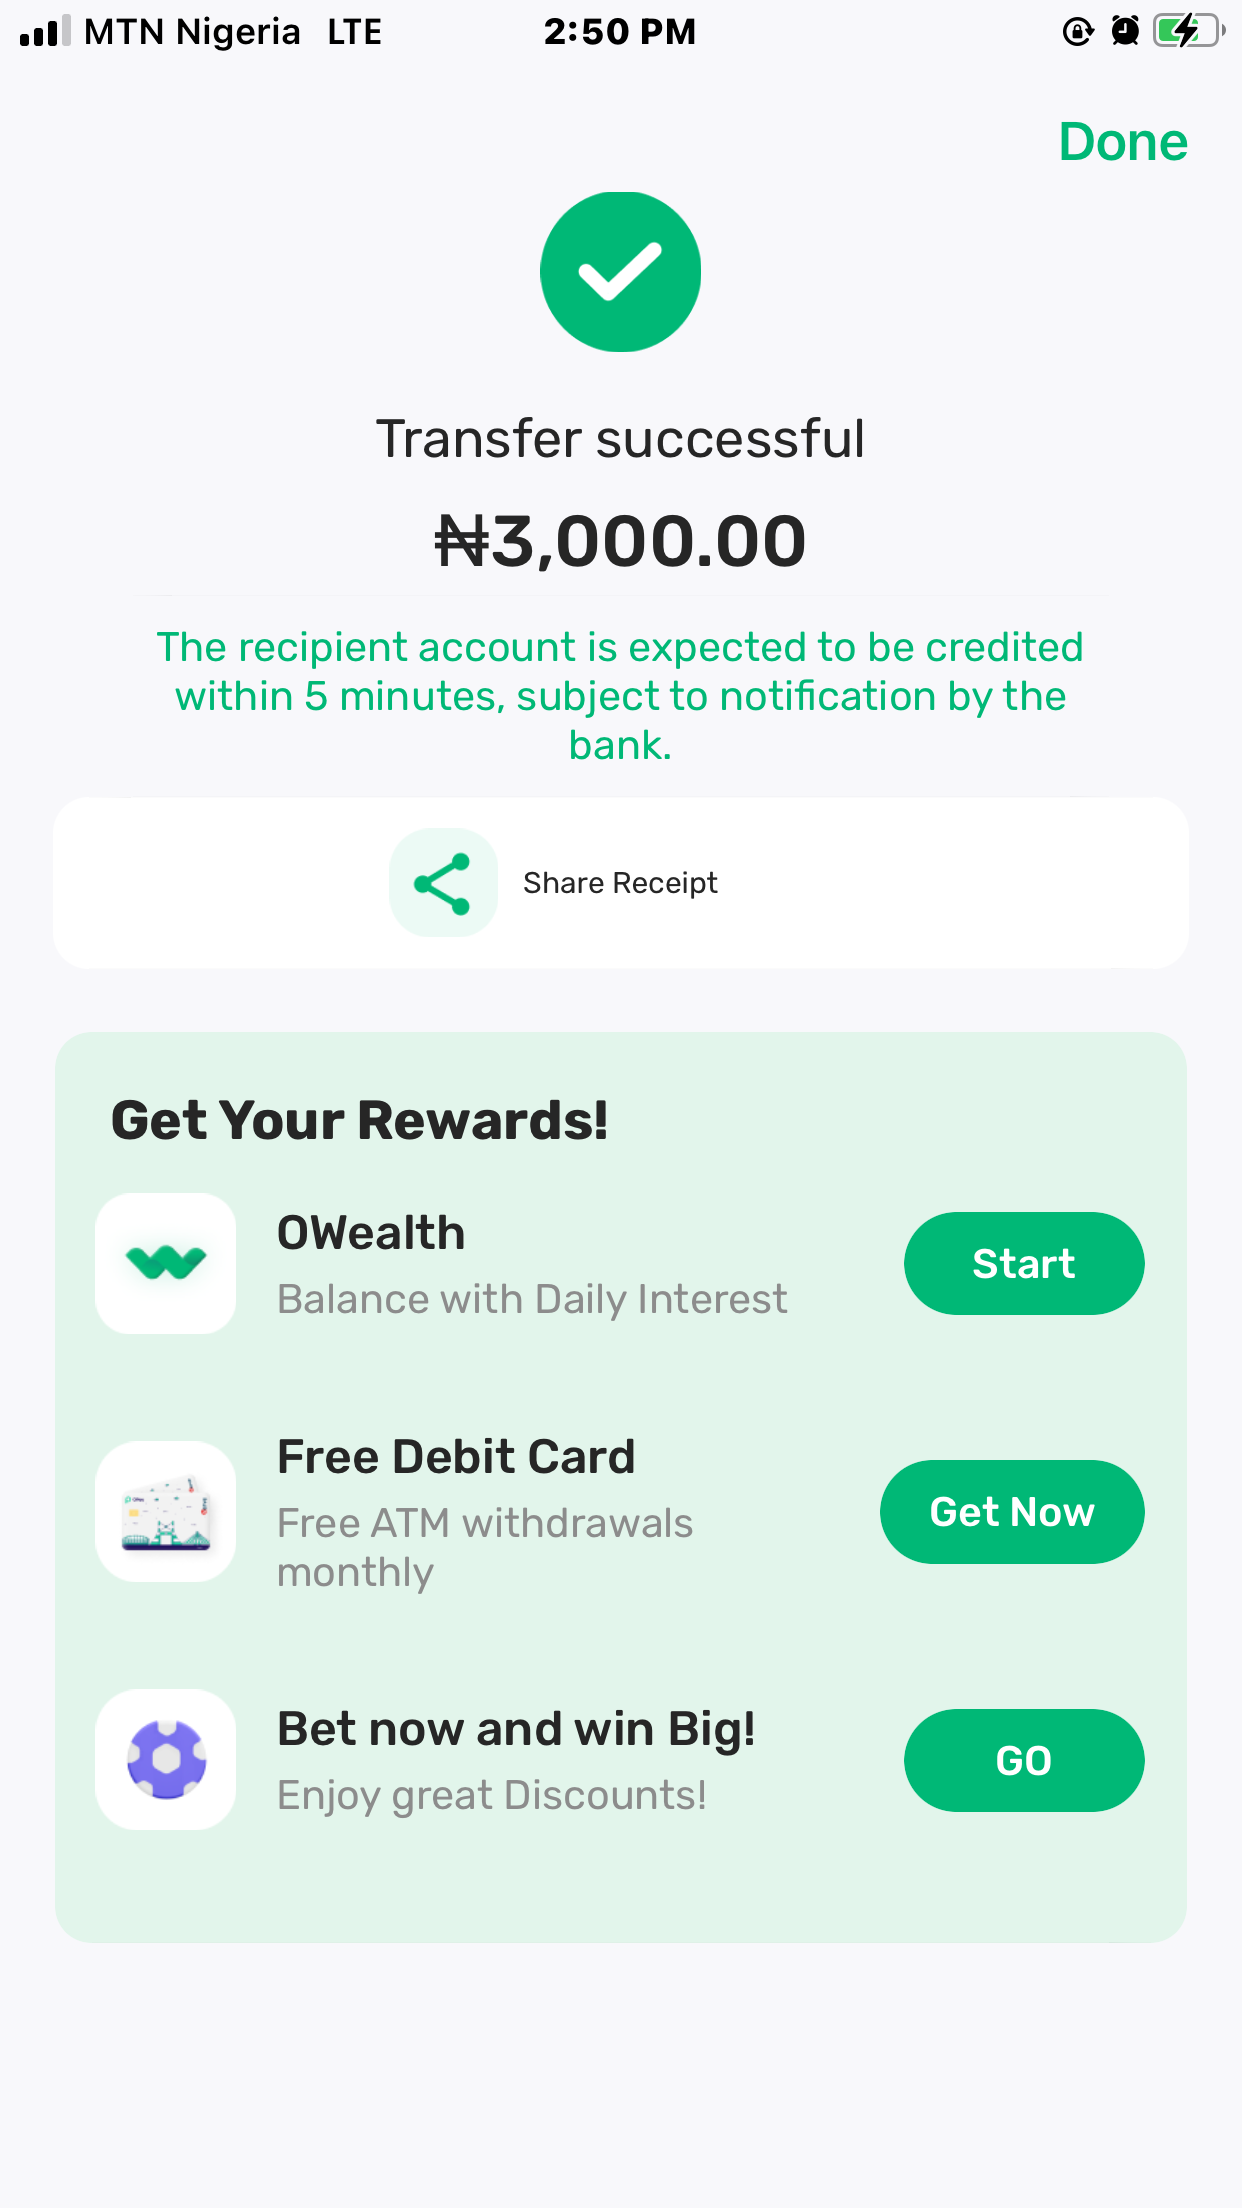The width and height of the screenshot is (1242, 2208).
Task: Tap the share receipt icon
Action: click(443, 883)
